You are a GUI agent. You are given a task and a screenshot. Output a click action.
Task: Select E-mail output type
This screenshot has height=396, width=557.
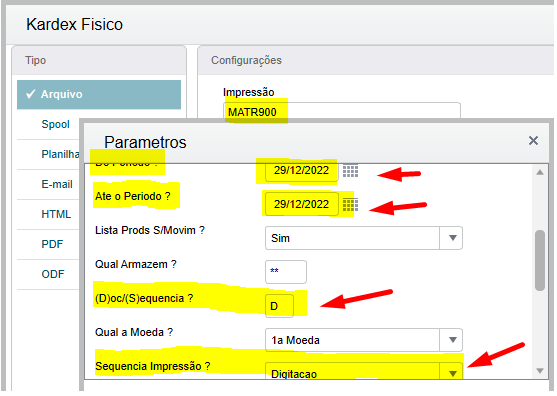pyautogui.click(x=57, y=184)
